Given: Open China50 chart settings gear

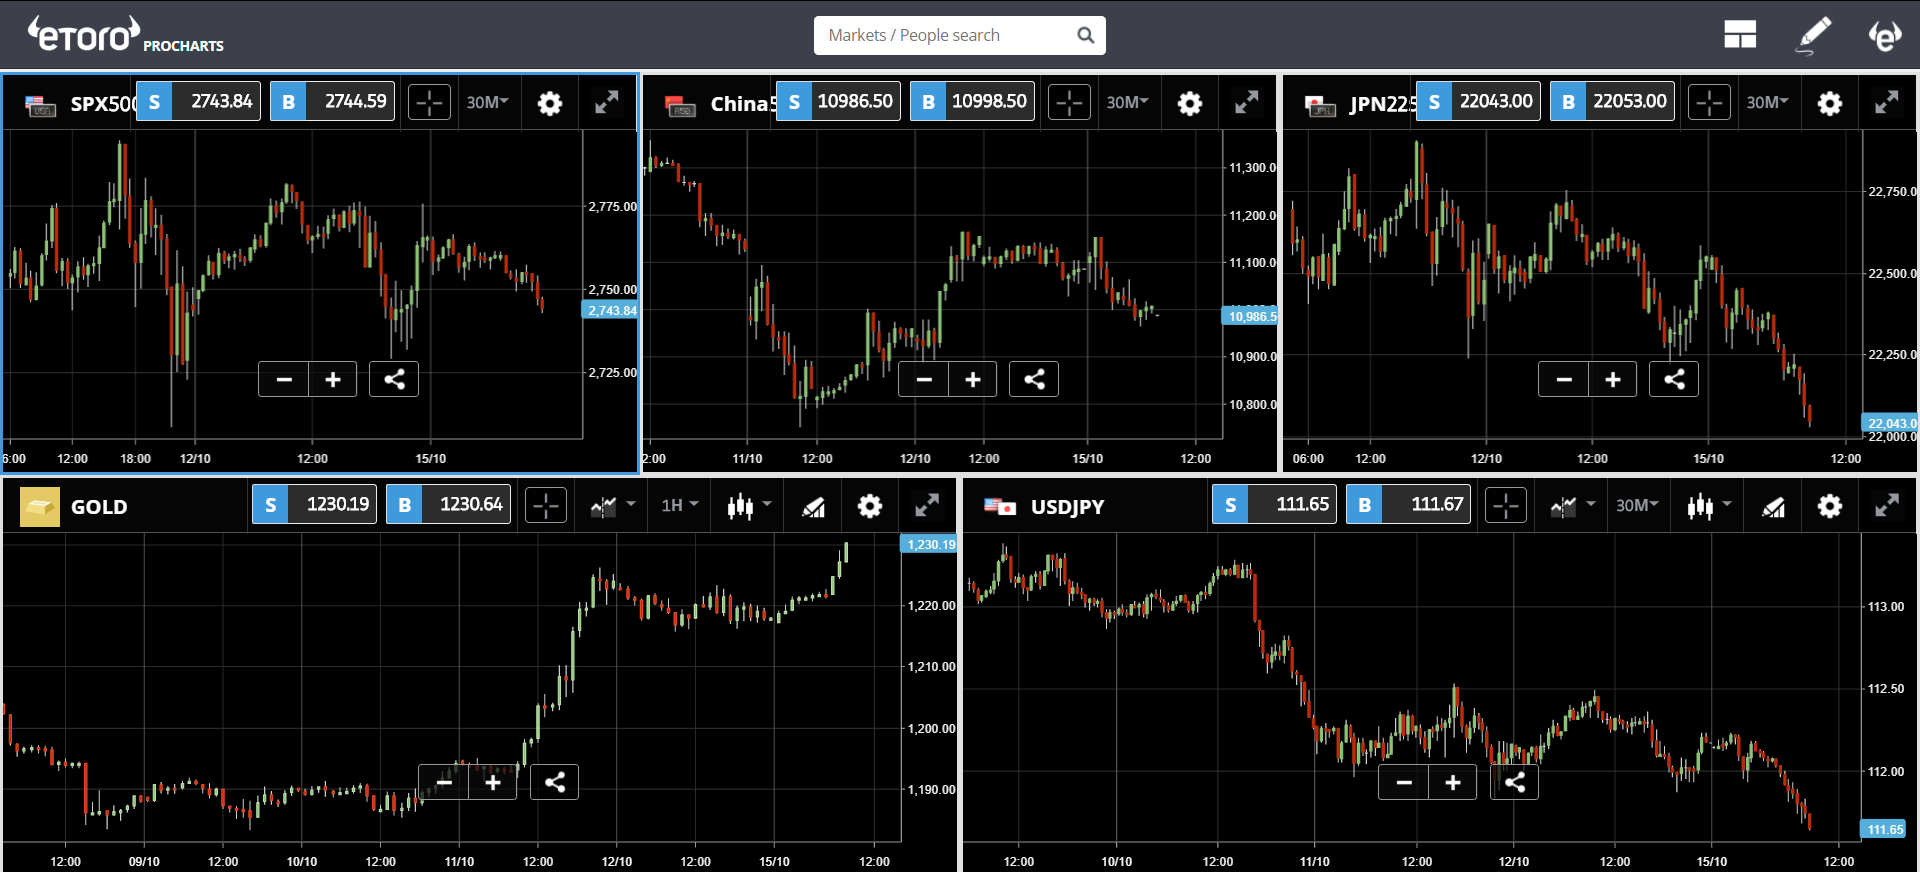Looking at the screenshot, I should 1190,103.
